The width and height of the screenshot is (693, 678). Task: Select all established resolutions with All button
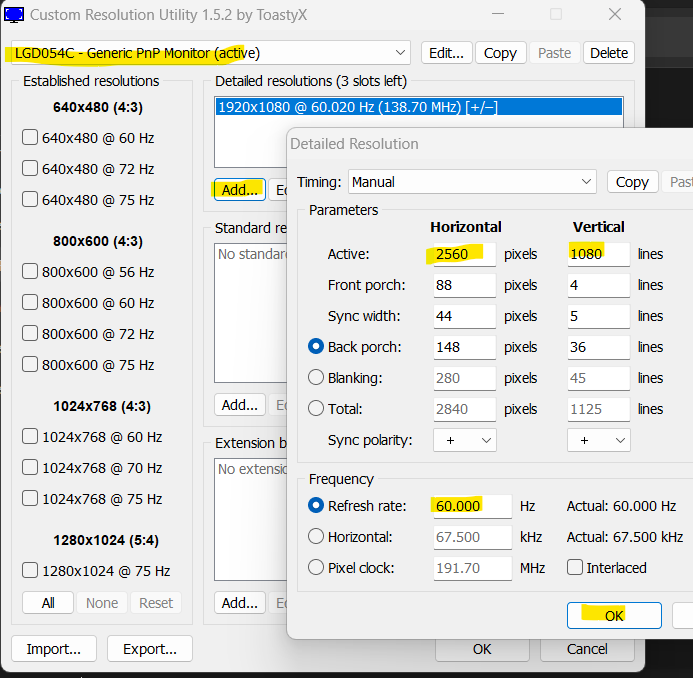click(48, 603)
